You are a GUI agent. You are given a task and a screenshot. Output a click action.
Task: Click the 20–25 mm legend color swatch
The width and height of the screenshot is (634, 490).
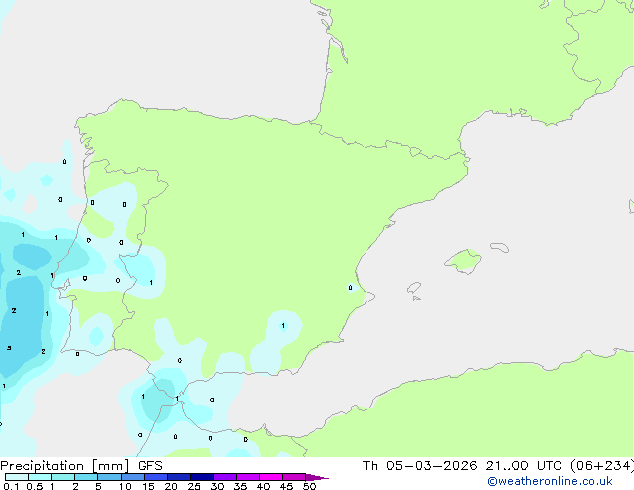pyautogui.click(x=178, y=477)
